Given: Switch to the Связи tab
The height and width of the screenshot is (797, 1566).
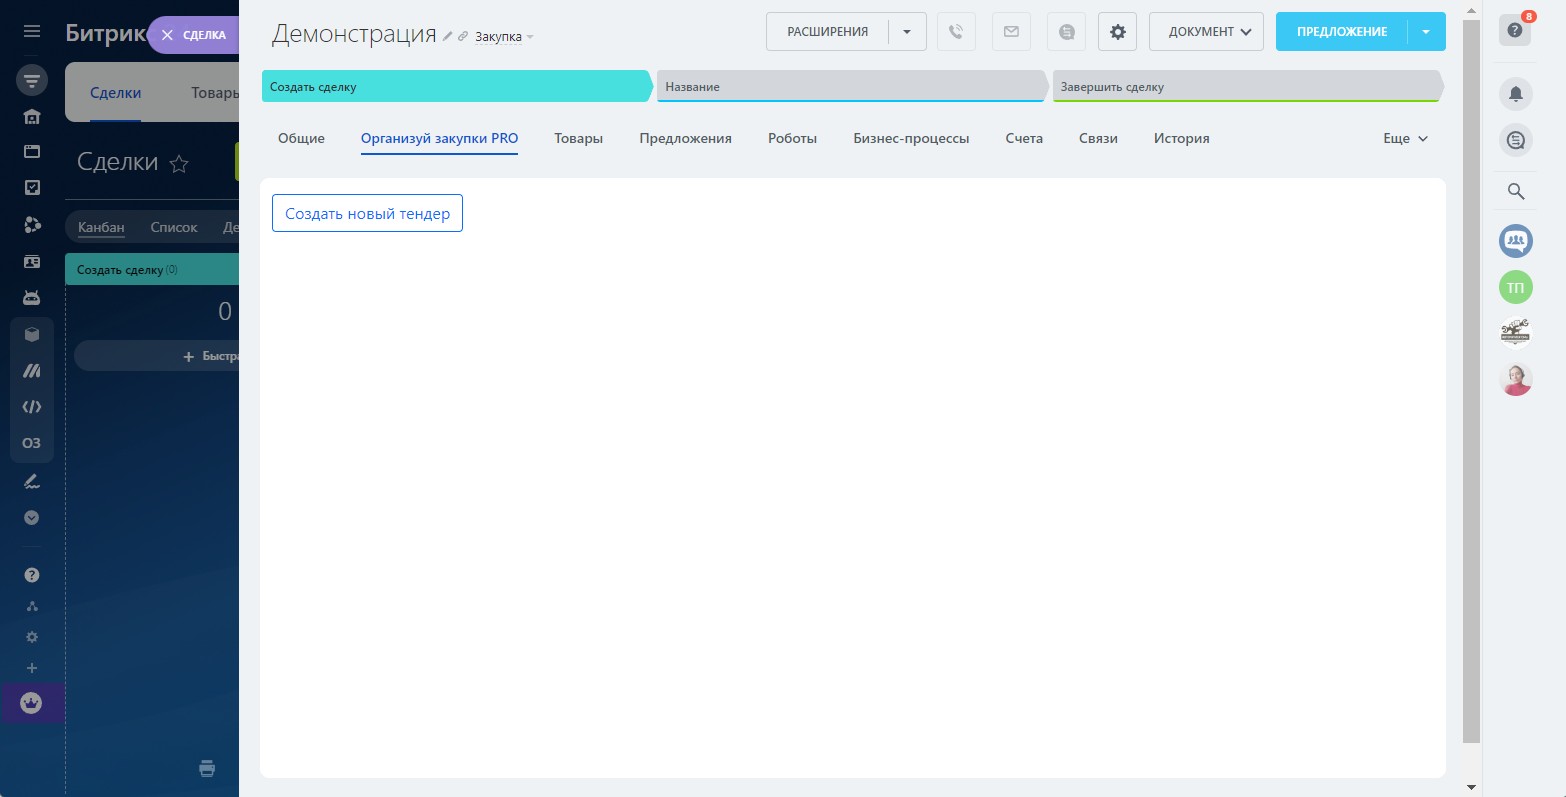Looking at the screenshot, I should click(1098, 139).
